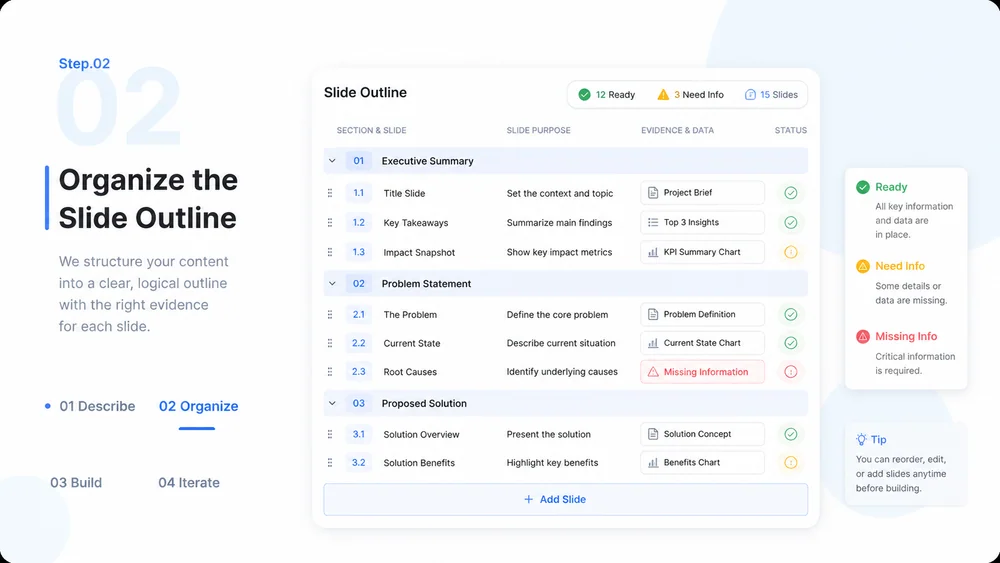Click ready checkmark status for The Problem
The width and height of the screenshot is (1000, 563).
(791, 314)
